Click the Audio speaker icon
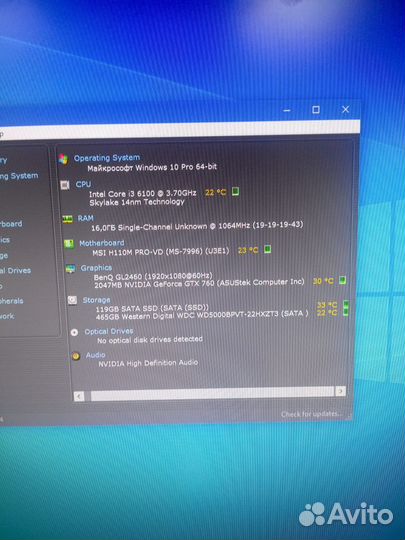This screenshot has height=540, width=405. pos(76,356)
